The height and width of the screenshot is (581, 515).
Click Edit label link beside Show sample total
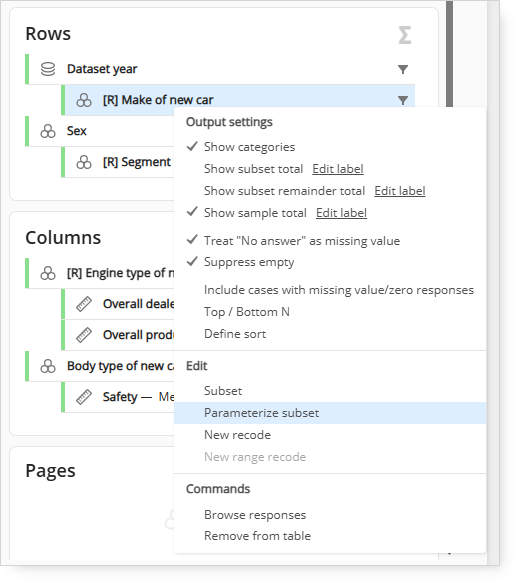pos(341,213)
